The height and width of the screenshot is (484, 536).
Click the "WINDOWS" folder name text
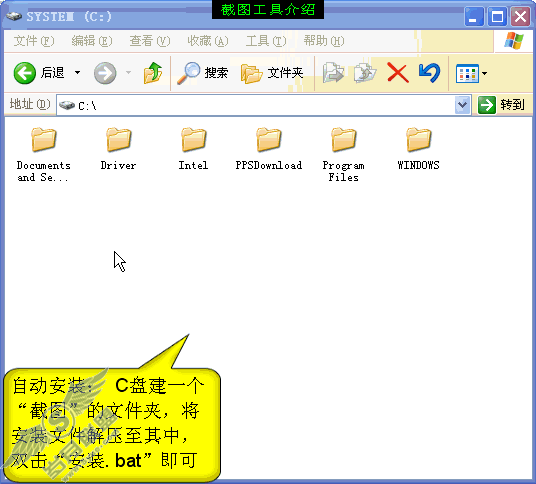(418, 165)
